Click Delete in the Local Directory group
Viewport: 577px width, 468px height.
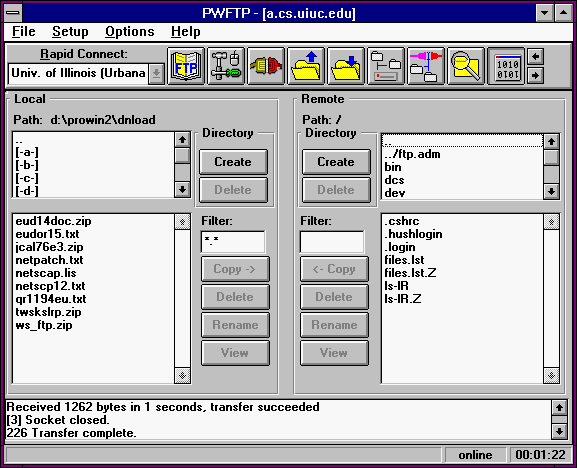point(233,190)
